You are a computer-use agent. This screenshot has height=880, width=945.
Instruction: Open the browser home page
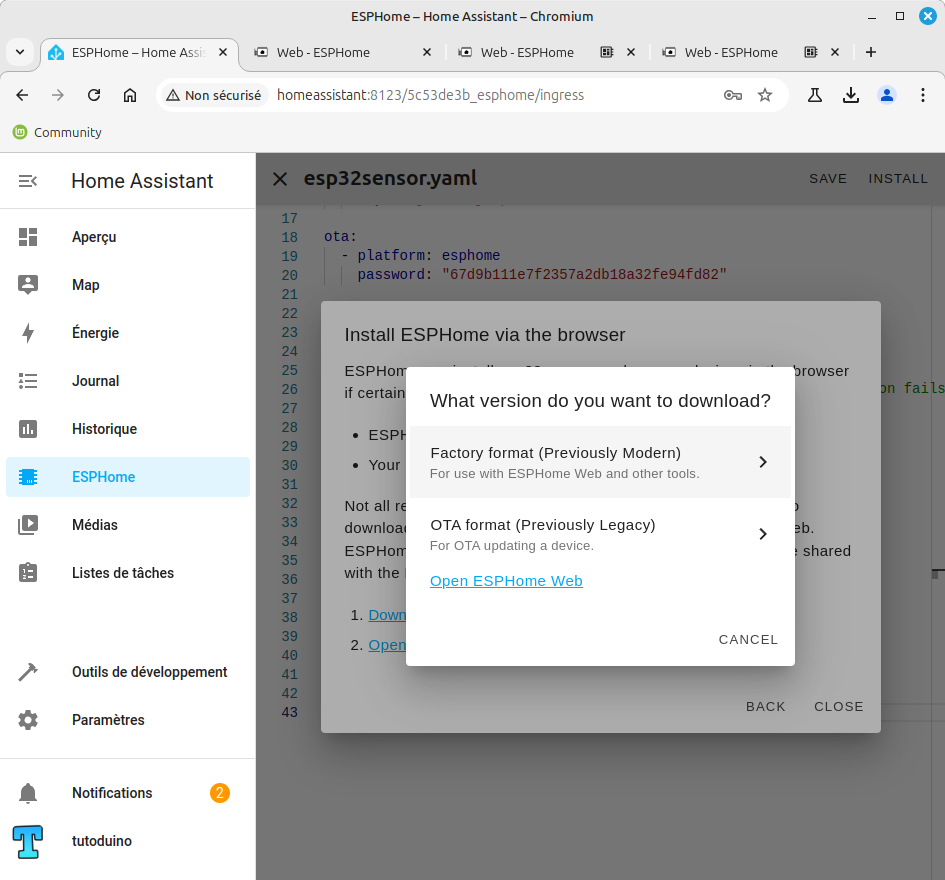[x=130, y=95]
